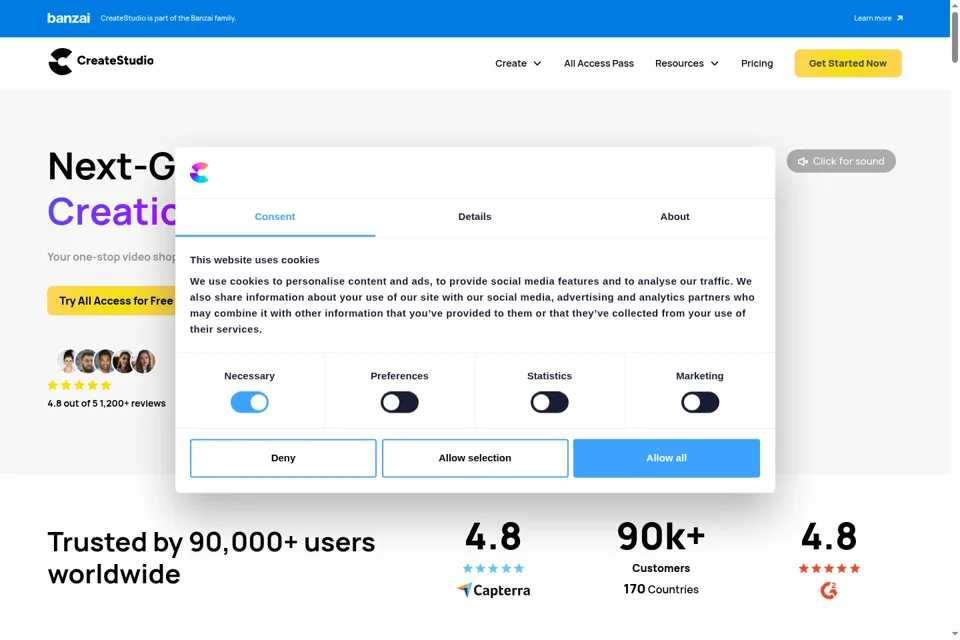
Task: Click the banzai logo in top banner
Action: click(x=69, y=18)
